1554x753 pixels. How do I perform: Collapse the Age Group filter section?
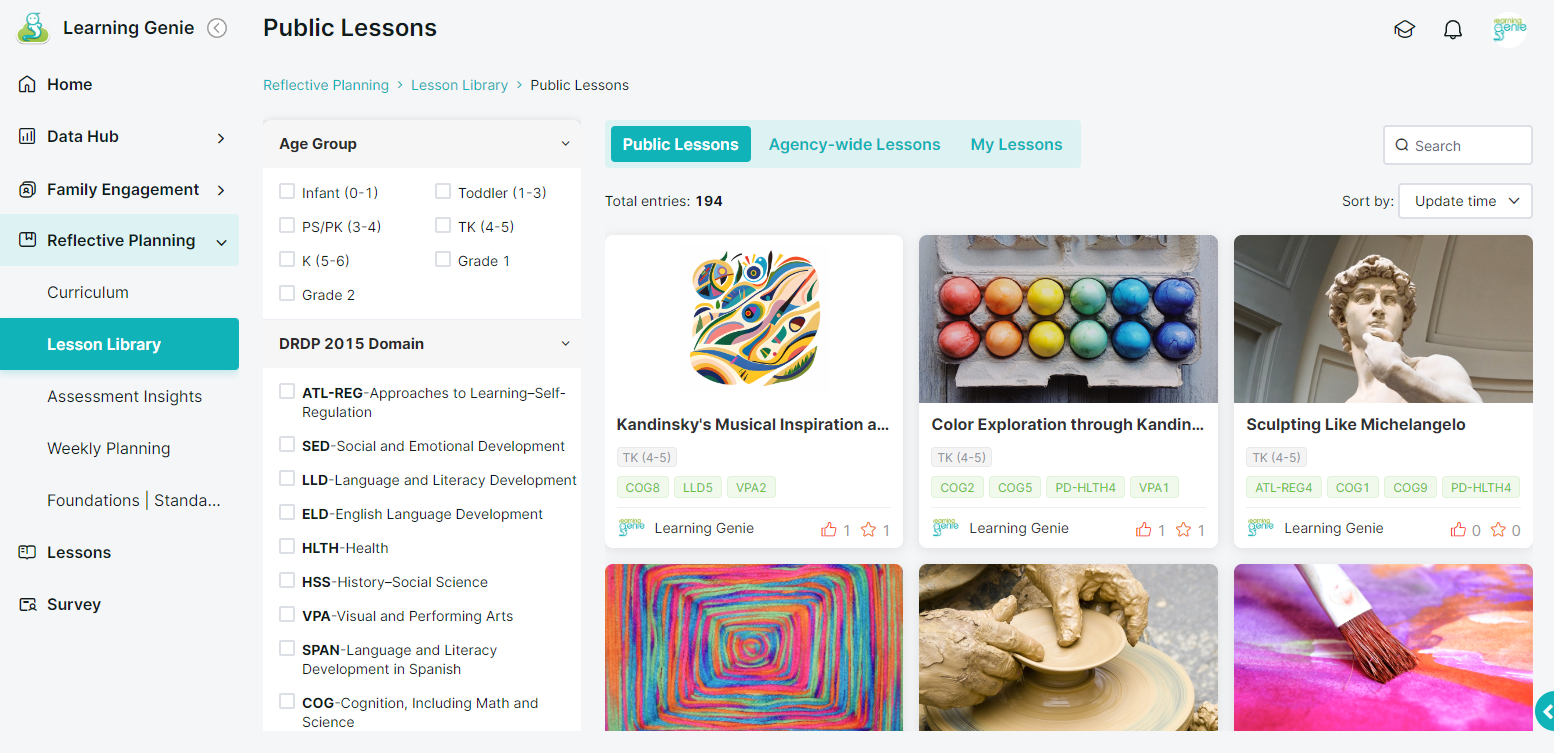pos(565,144)
